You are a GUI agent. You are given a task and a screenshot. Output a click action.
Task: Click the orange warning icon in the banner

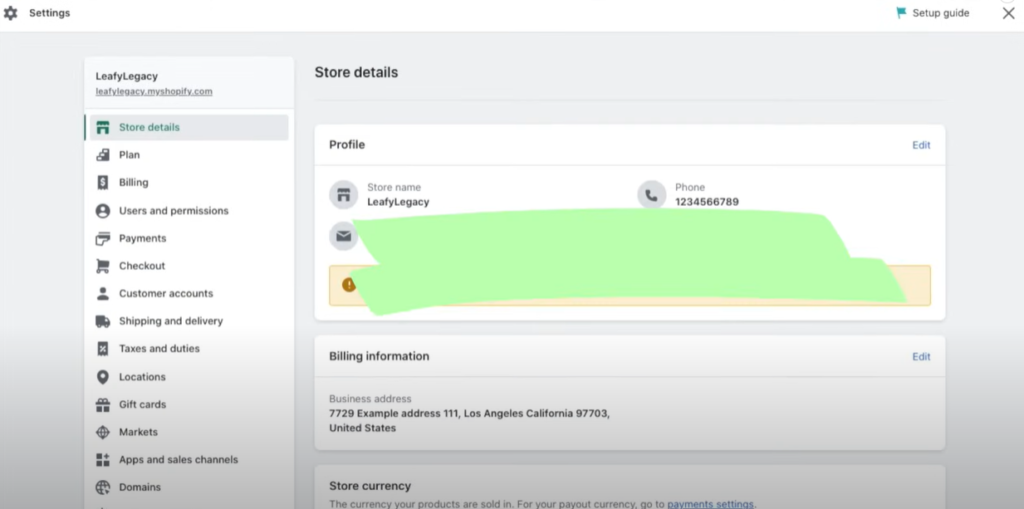(x=349, y=285)
